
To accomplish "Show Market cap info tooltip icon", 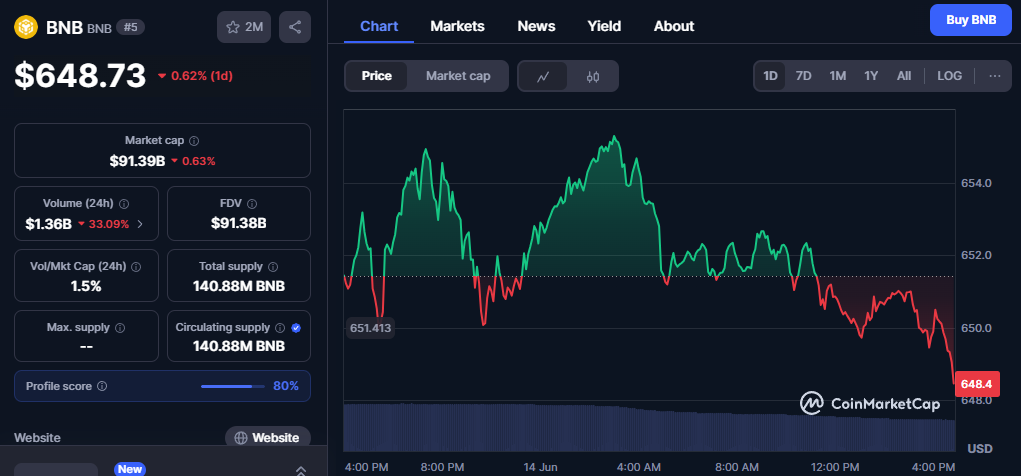I will 194,141.
